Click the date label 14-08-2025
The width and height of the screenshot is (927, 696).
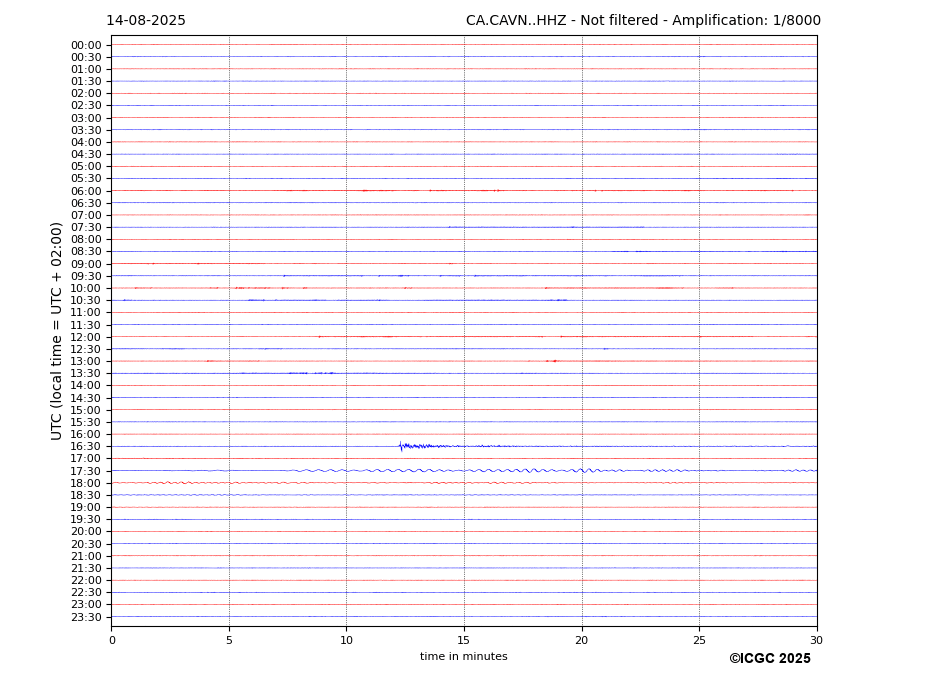tap(145, 21)
